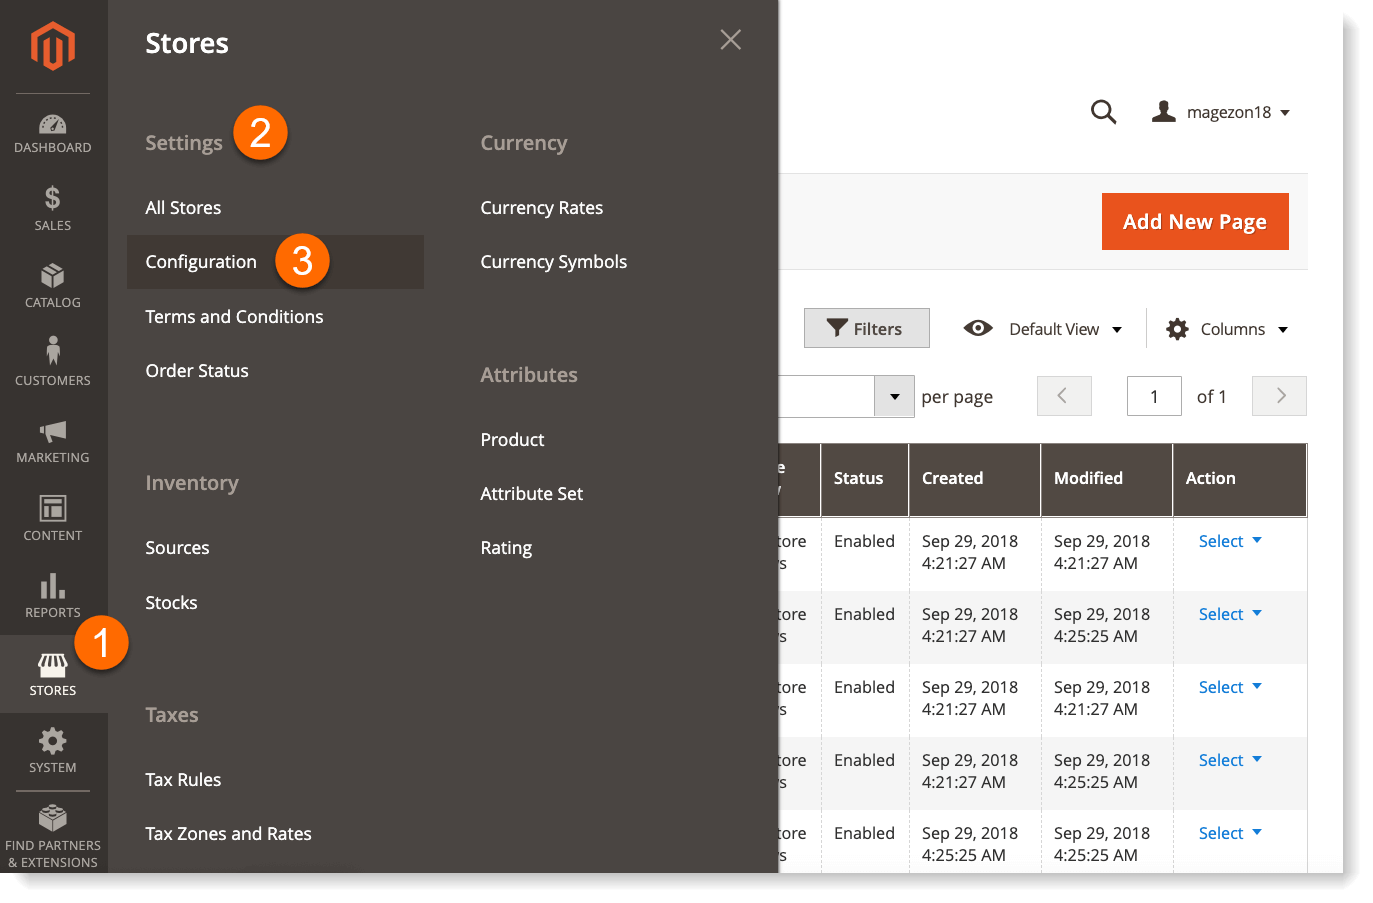Open the Filters panel
The width and height of the screenshot is (1373, 903).
pos(866,328)
